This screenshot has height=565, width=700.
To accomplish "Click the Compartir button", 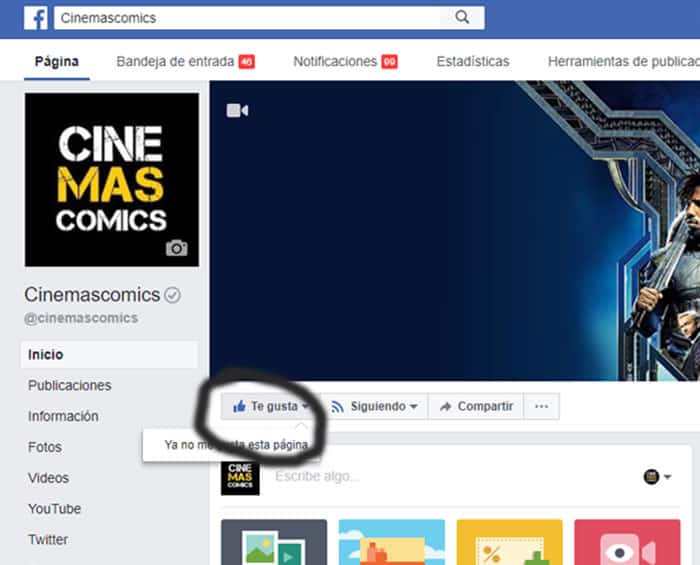I will [476, 407].
